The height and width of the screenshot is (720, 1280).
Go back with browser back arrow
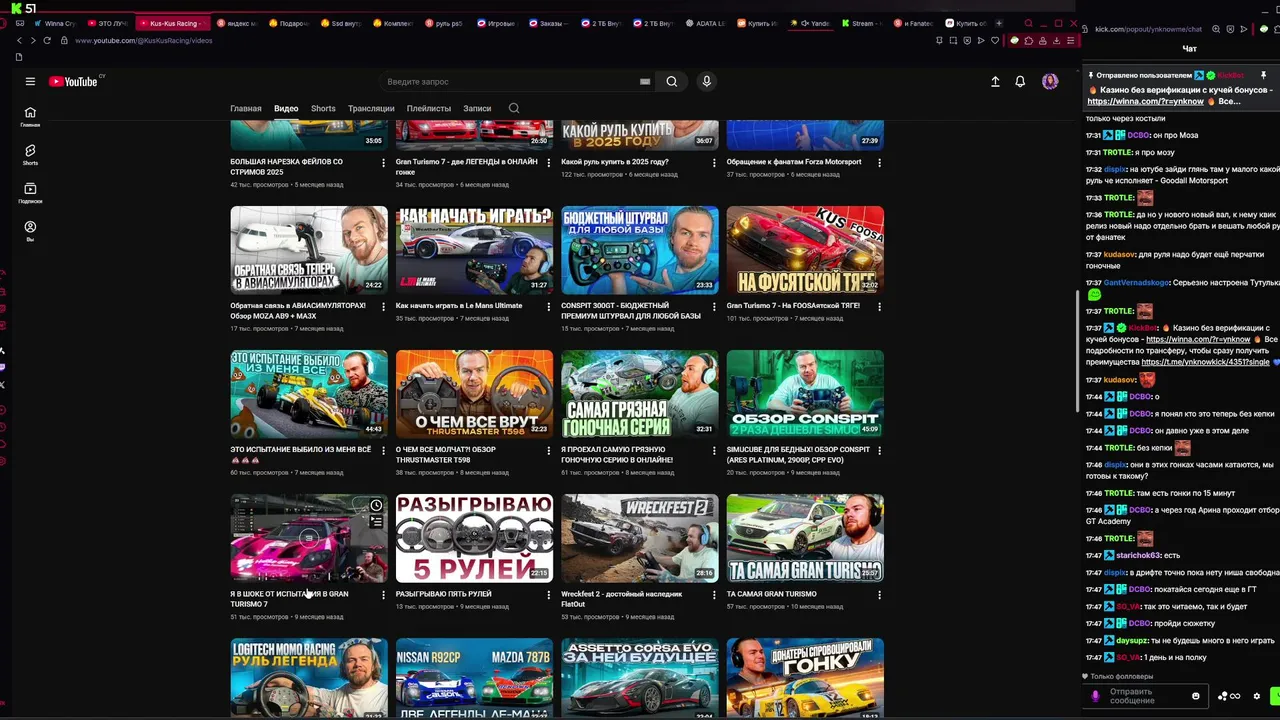19,40
